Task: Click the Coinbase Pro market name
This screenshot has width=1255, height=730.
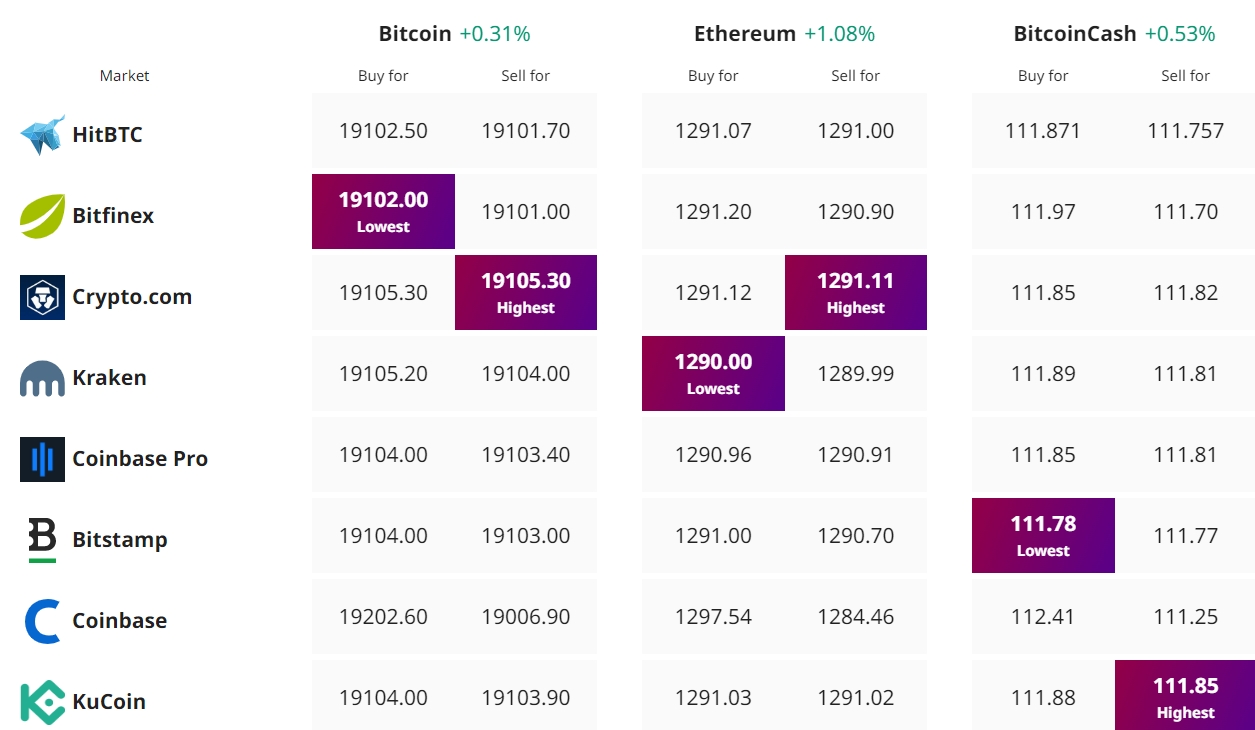Action: coord(140,459)
